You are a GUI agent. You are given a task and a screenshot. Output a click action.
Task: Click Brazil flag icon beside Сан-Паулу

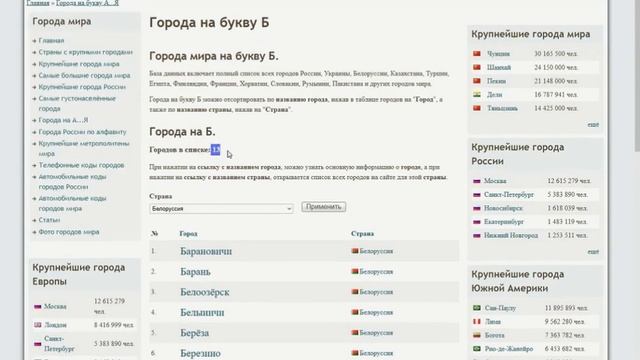[477, 308]
